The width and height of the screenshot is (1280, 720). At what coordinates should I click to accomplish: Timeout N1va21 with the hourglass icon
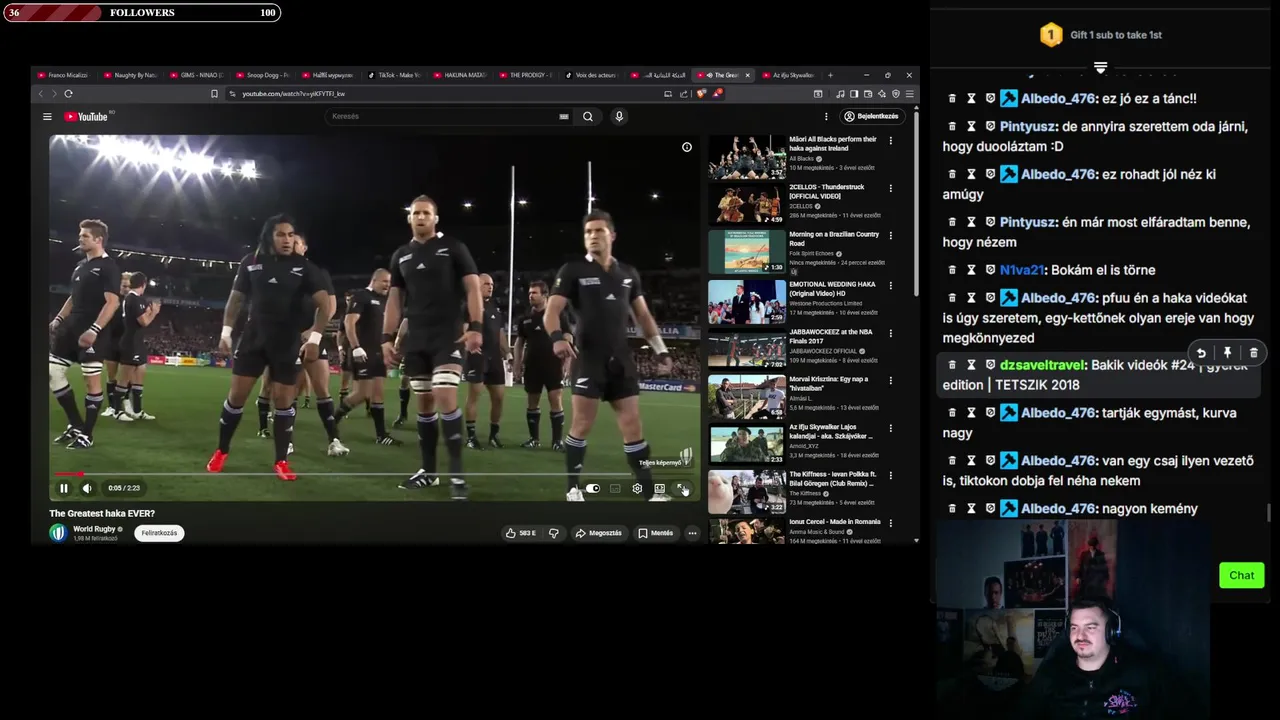971,270
